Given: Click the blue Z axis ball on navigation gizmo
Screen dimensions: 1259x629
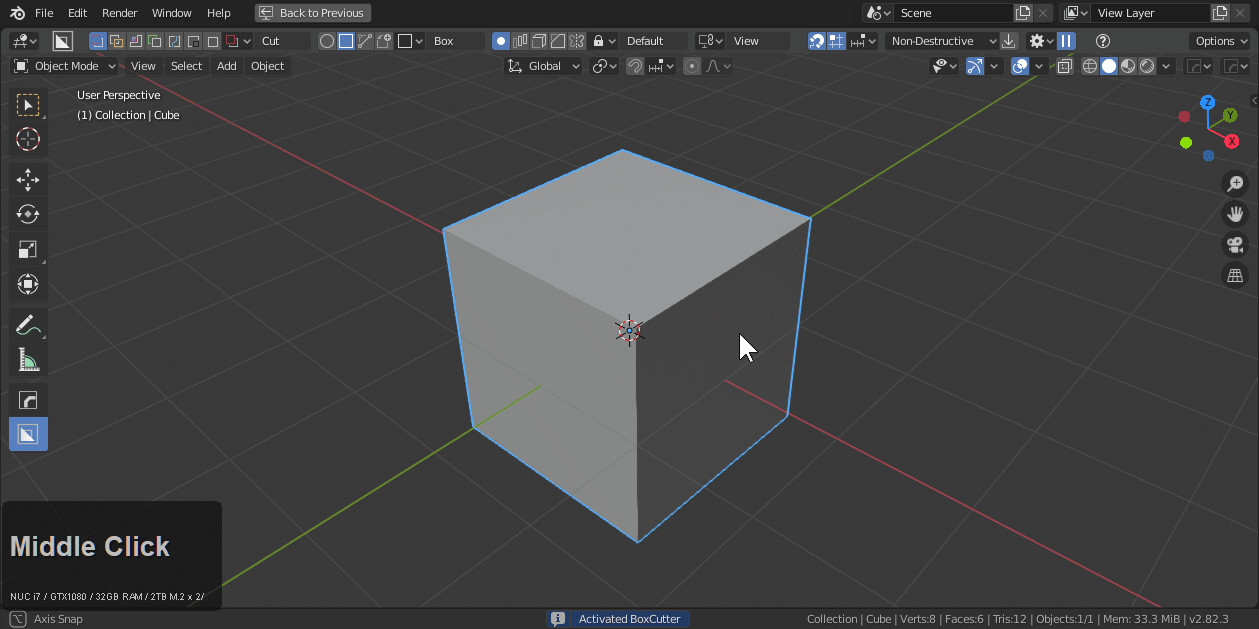Looking at the screenshot, I should pos(1208,101).
